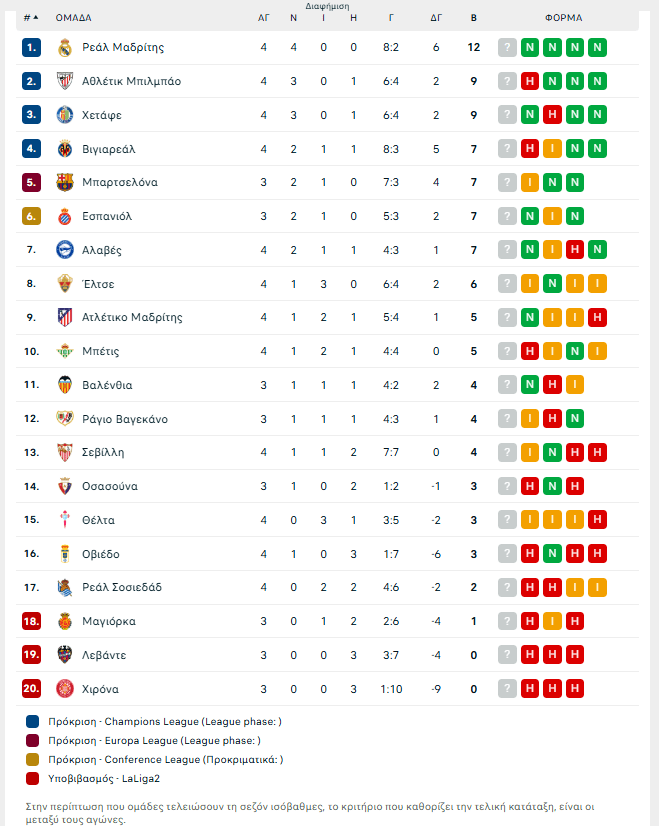Click the Girona crest in last place

point(65,689)
